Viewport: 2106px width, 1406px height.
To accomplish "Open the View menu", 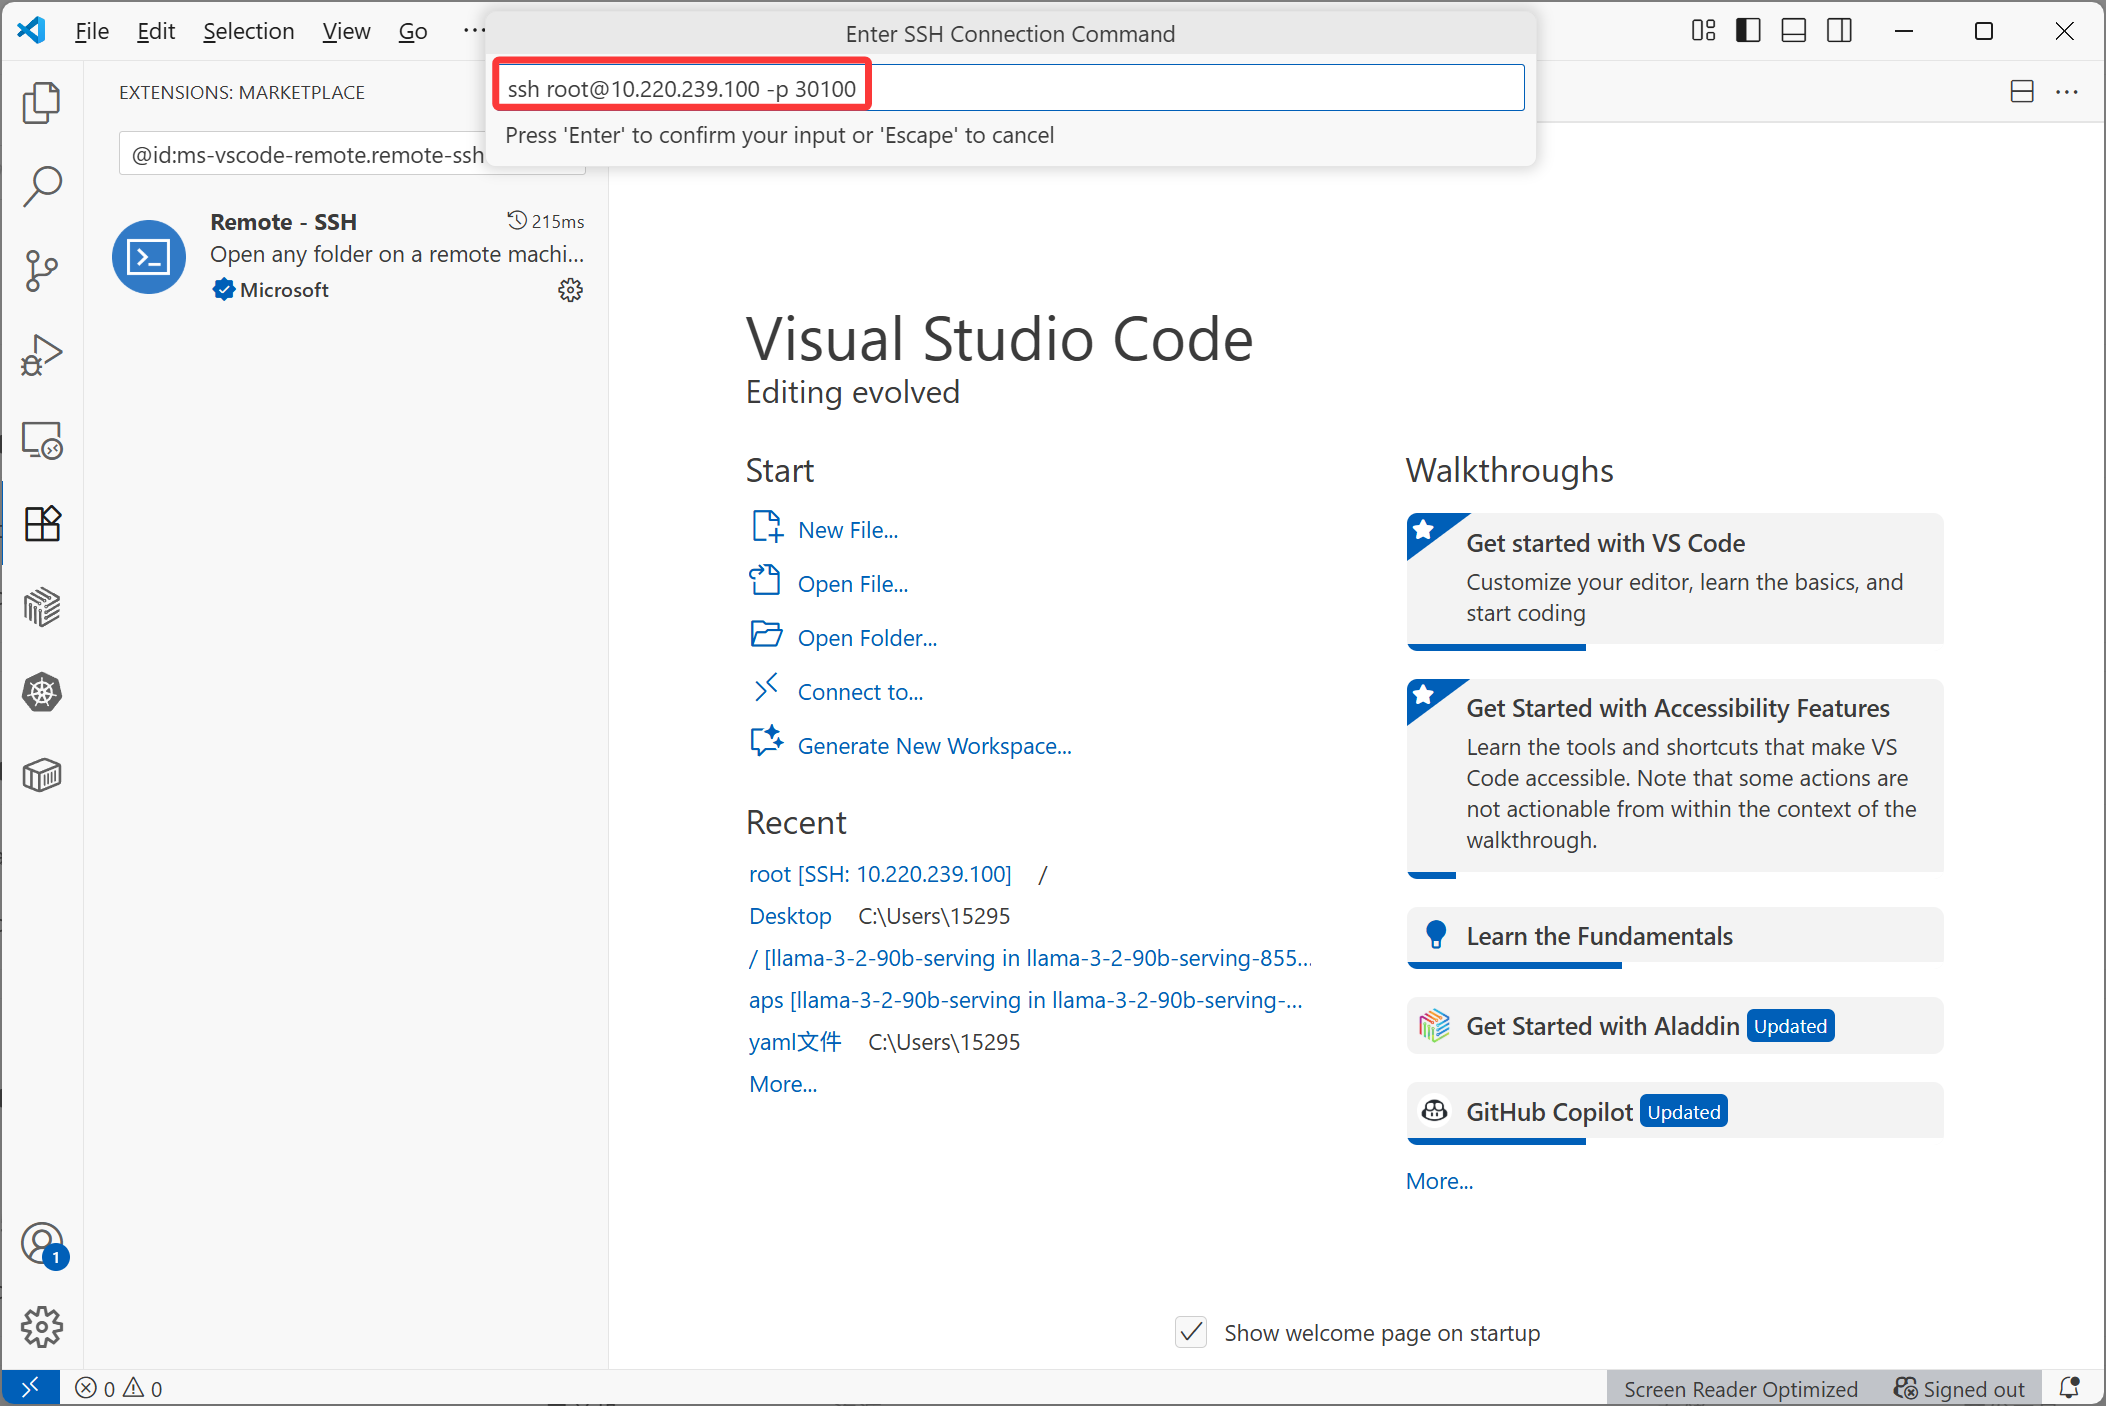I will 346,31.
